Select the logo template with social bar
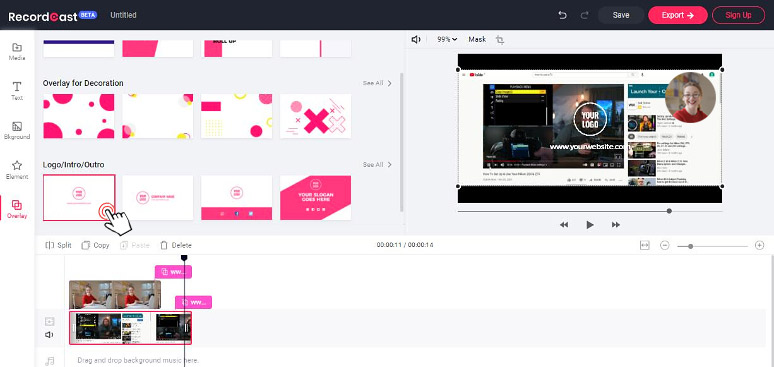The image size is (774, 367). [236, 198]
